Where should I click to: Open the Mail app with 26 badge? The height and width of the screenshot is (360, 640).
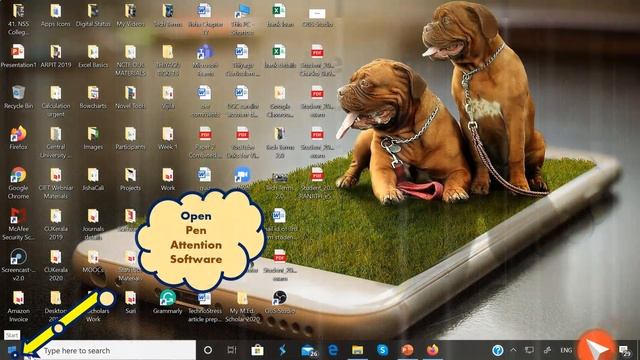[x=309, y=350]
